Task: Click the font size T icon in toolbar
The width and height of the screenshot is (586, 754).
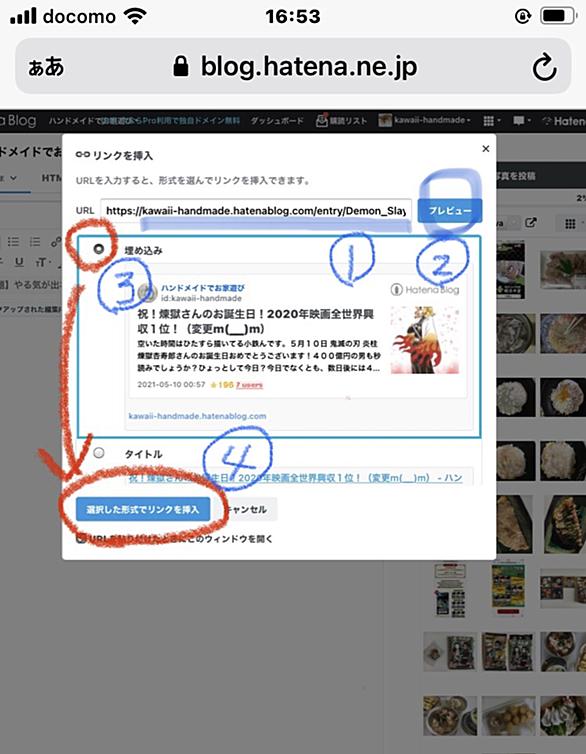Action: [41, 262]
